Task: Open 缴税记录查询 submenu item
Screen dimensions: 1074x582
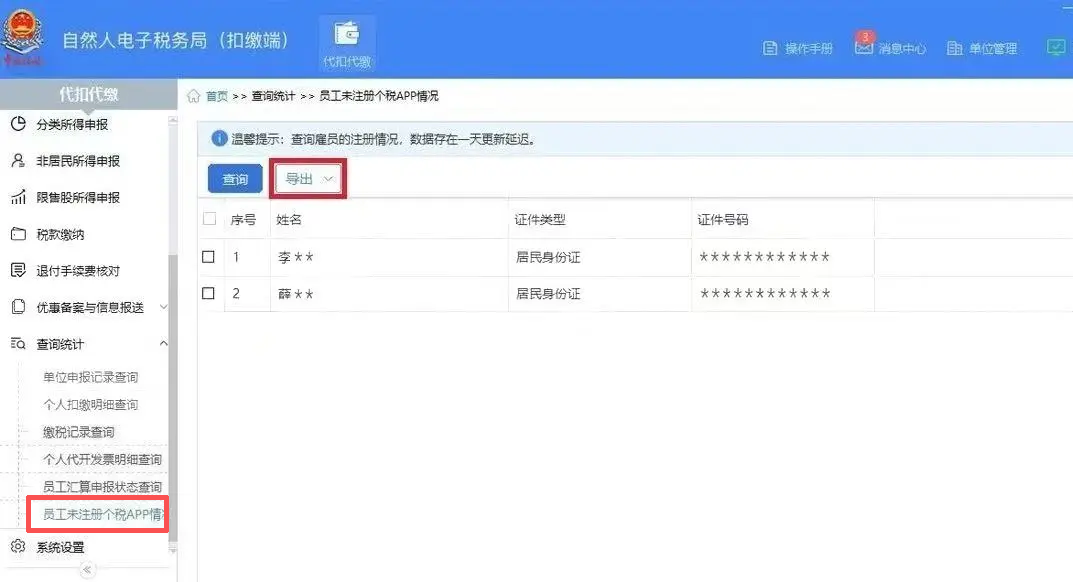Action: pos(78,432)
